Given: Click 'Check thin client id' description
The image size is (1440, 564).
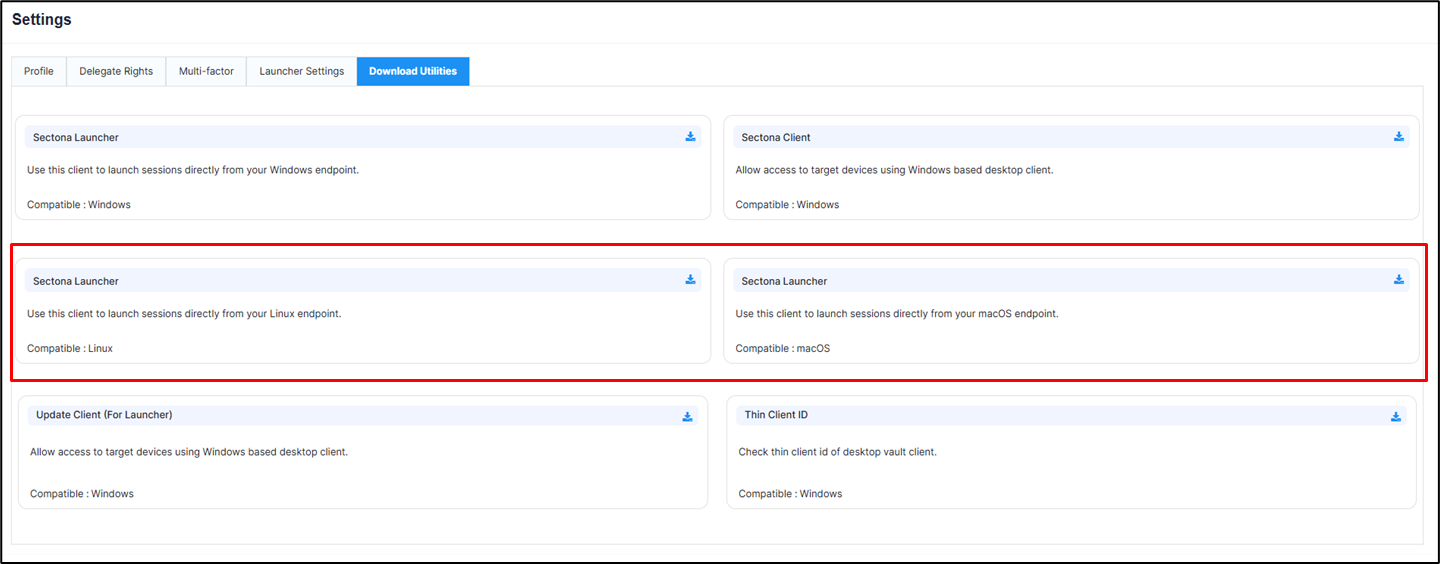Looking at the screenshot, I should [838, 452].
